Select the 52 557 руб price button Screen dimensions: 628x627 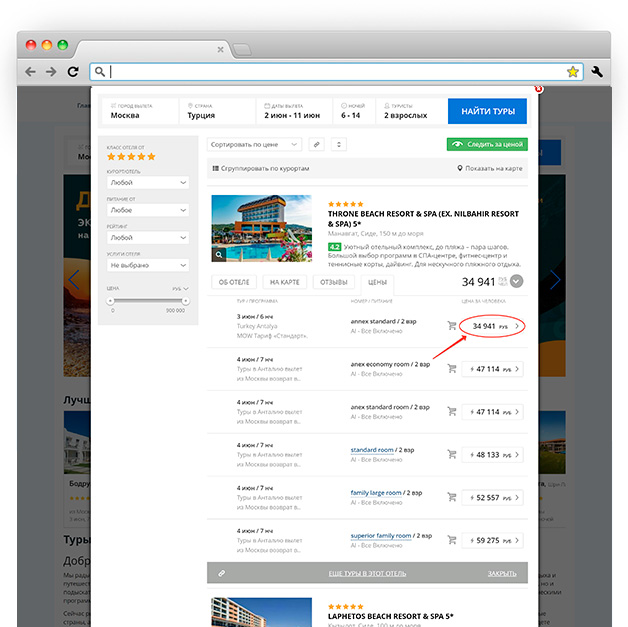coord(492,498)
